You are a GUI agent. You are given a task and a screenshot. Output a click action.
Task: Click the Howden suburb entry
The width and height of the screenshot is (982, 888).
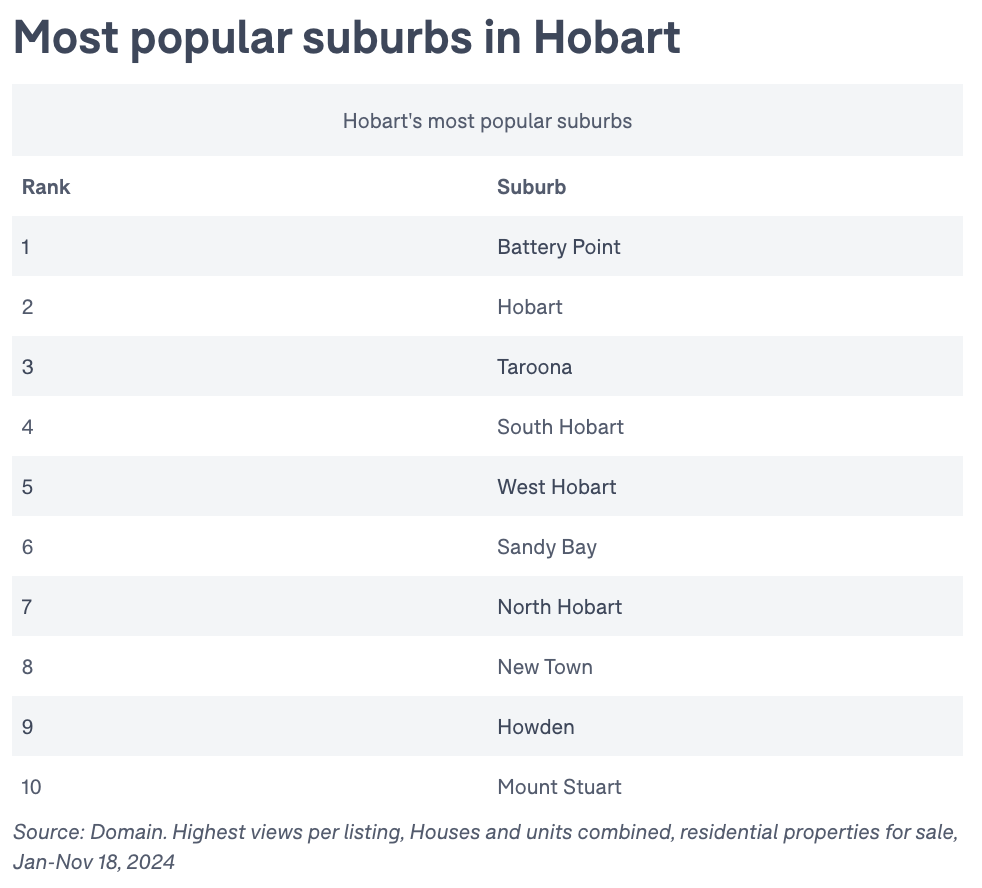point(535,727)
